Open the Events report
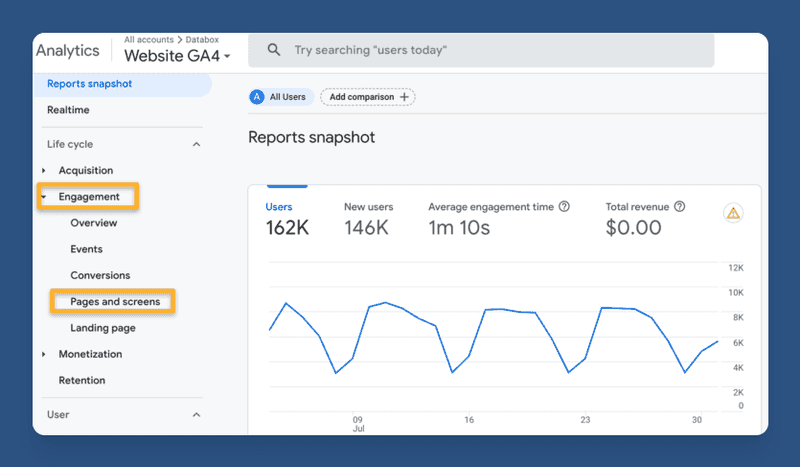Viewport: 800px width, 467px height. (x=87, y=249)
